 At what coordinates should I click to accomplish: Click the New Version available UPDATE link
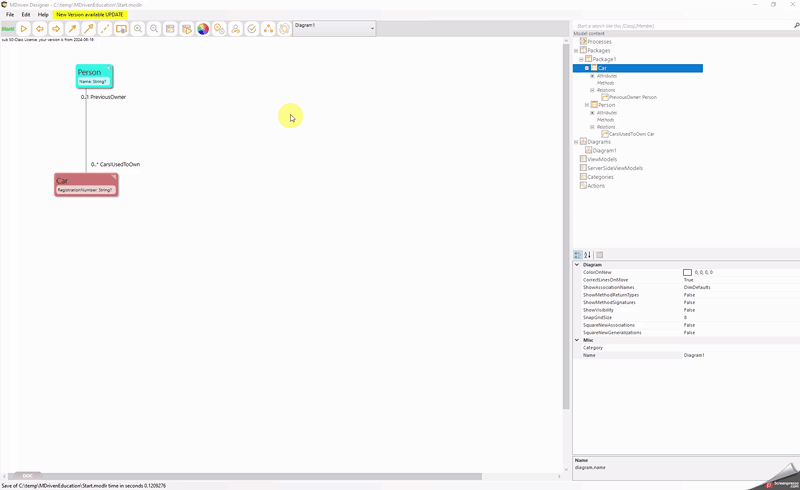tap(90, 15)
